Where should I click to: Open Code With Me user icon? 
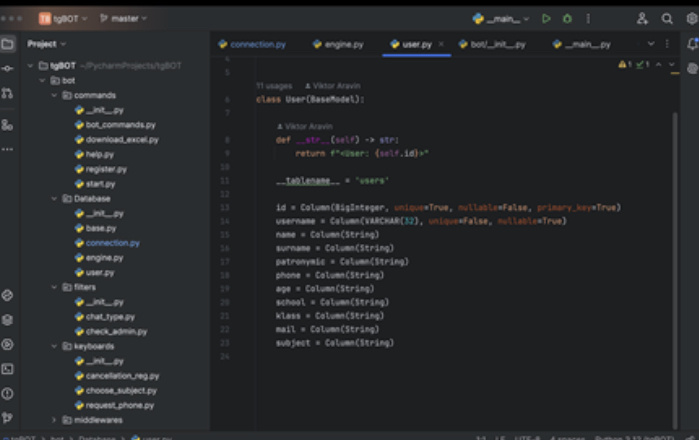(x=642, y=19)
